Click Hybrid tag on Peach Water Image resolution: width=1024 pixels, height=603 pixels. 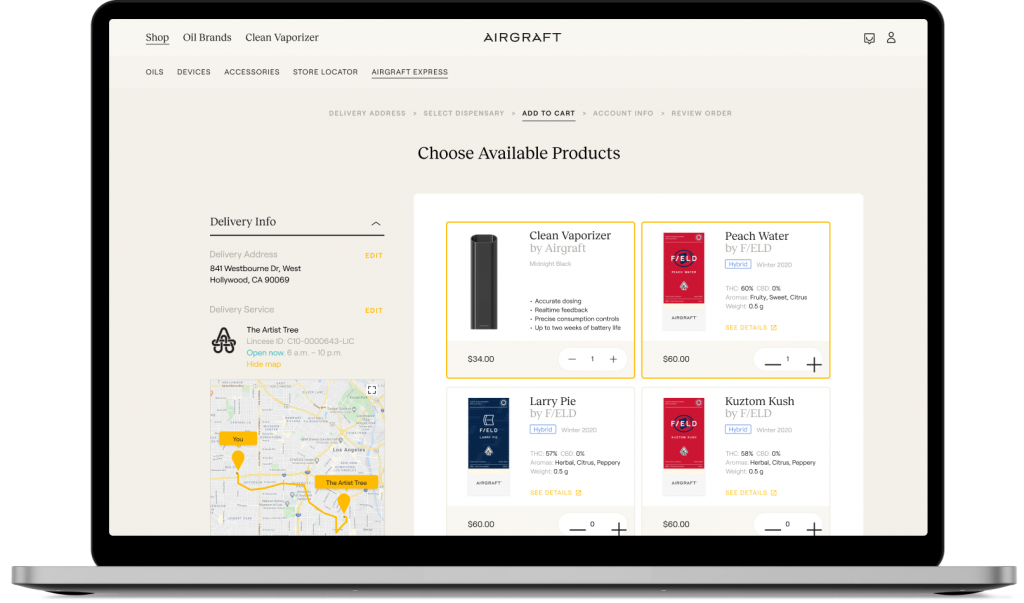pyautogui.click(x=738, y=265)
